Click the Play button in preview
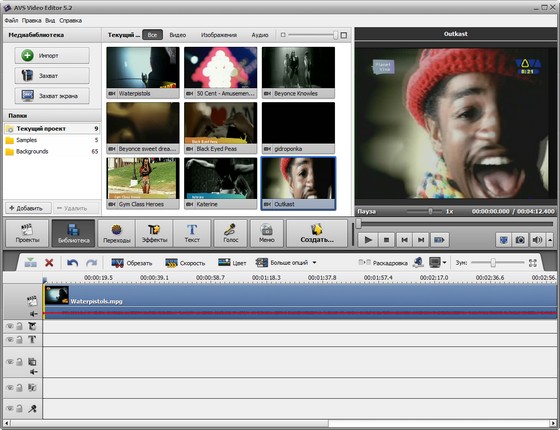This screenshot has width=560, height=430. pos(368,240)
